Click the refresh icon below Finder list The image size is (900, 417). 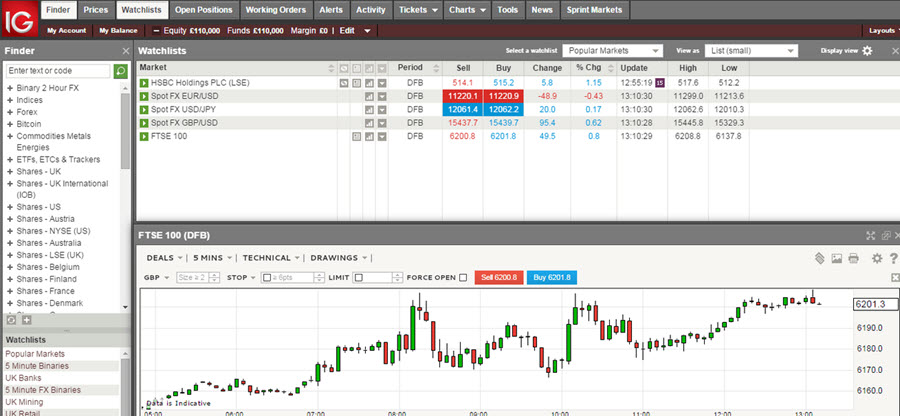[x=11, y=319]
